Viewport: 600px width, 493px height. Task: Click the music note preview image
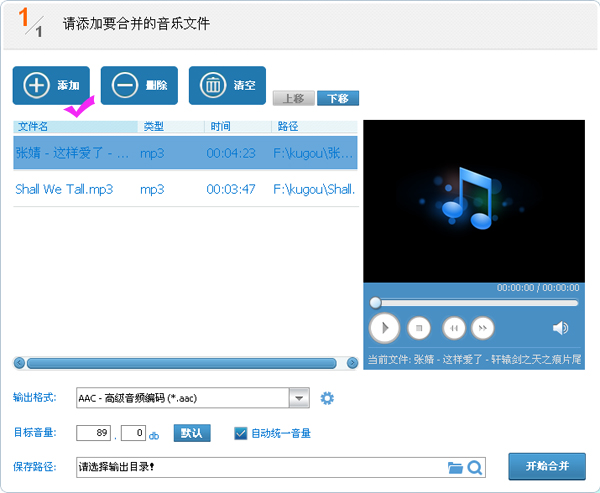[474, 201]
